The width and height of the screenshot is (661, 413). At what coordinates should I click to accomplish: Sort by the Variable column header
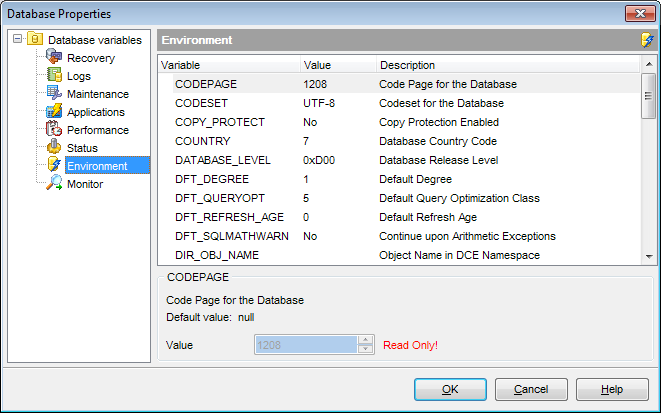coord(228,65)
